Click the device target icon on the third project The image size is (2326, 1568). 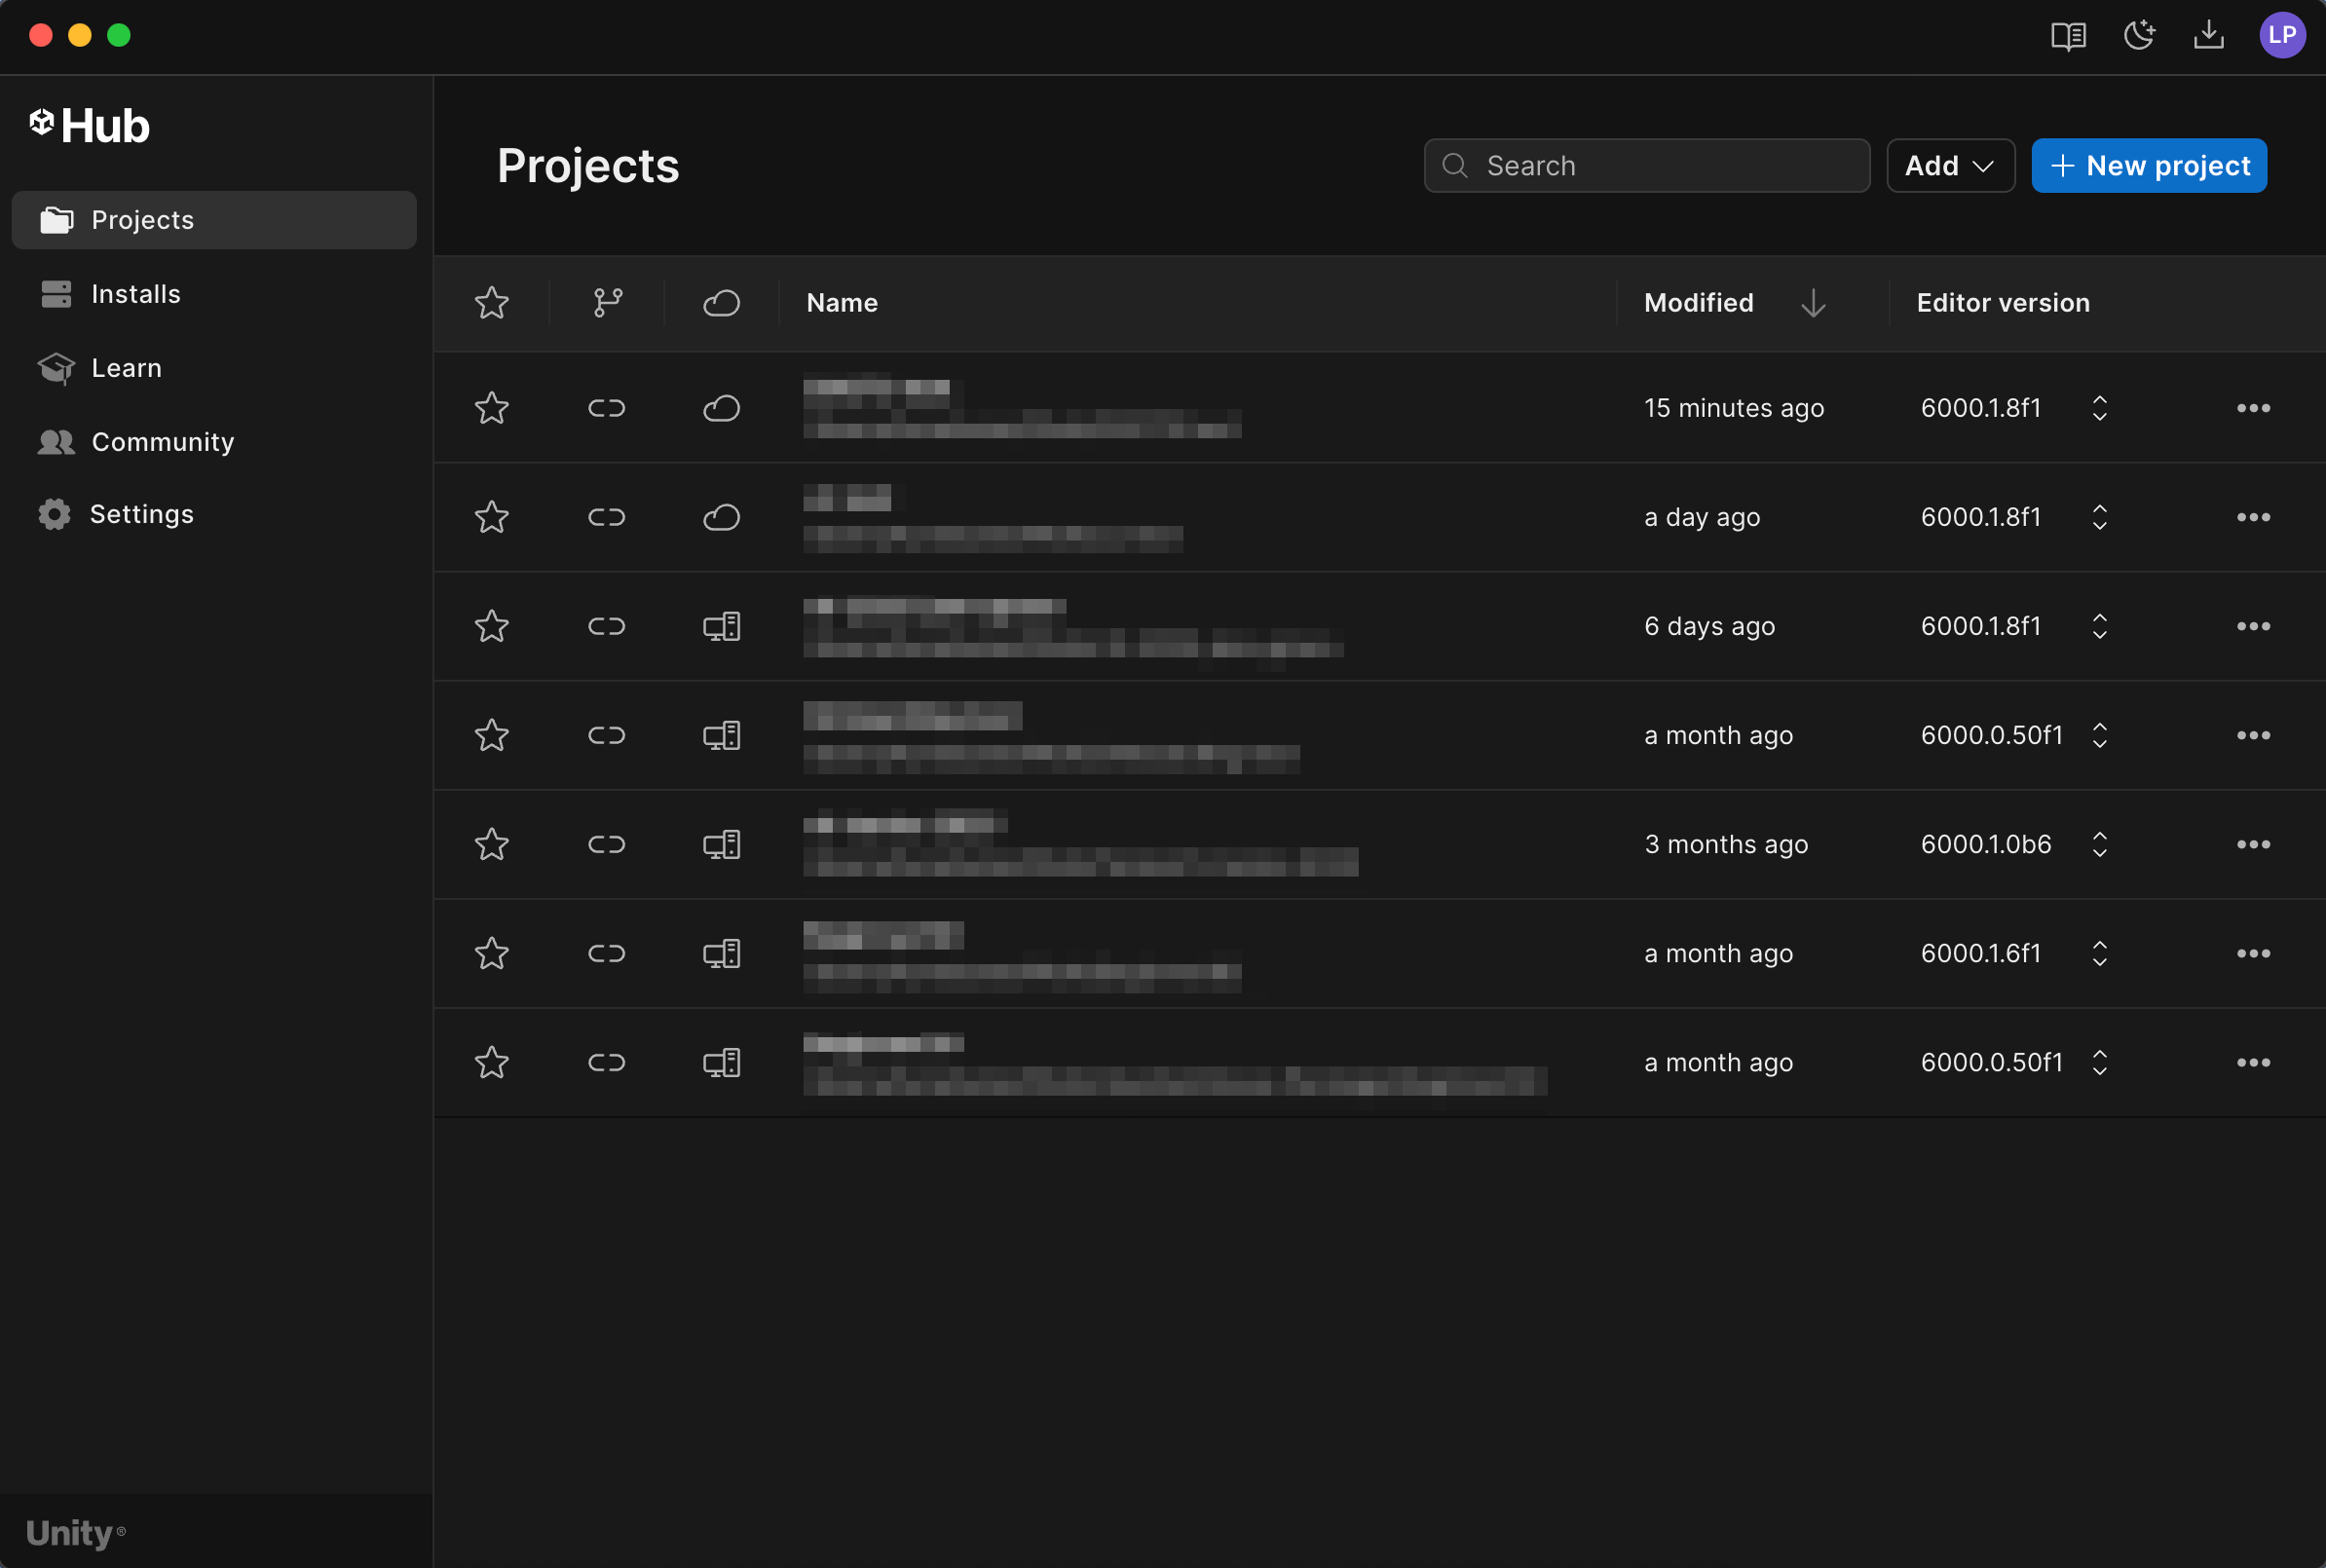[x=722, y=626]
